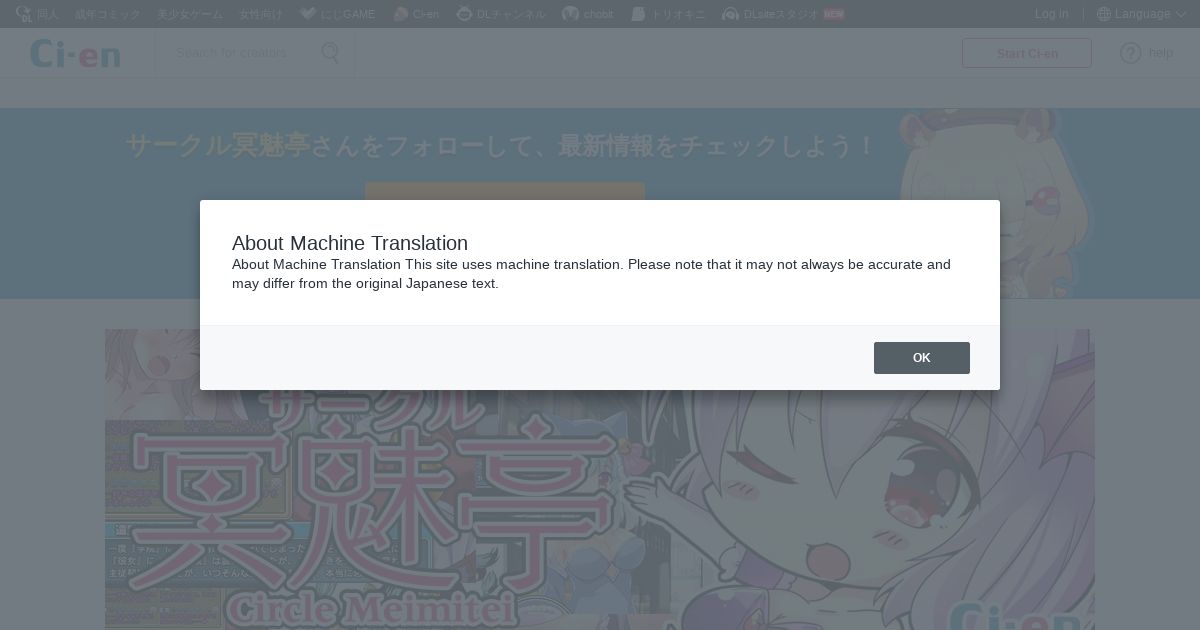Click the Log in link

coord(1051,14)
